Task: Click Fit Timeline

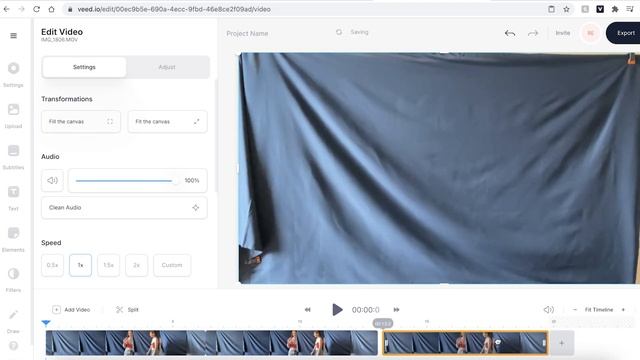Action: coord(599,309)
